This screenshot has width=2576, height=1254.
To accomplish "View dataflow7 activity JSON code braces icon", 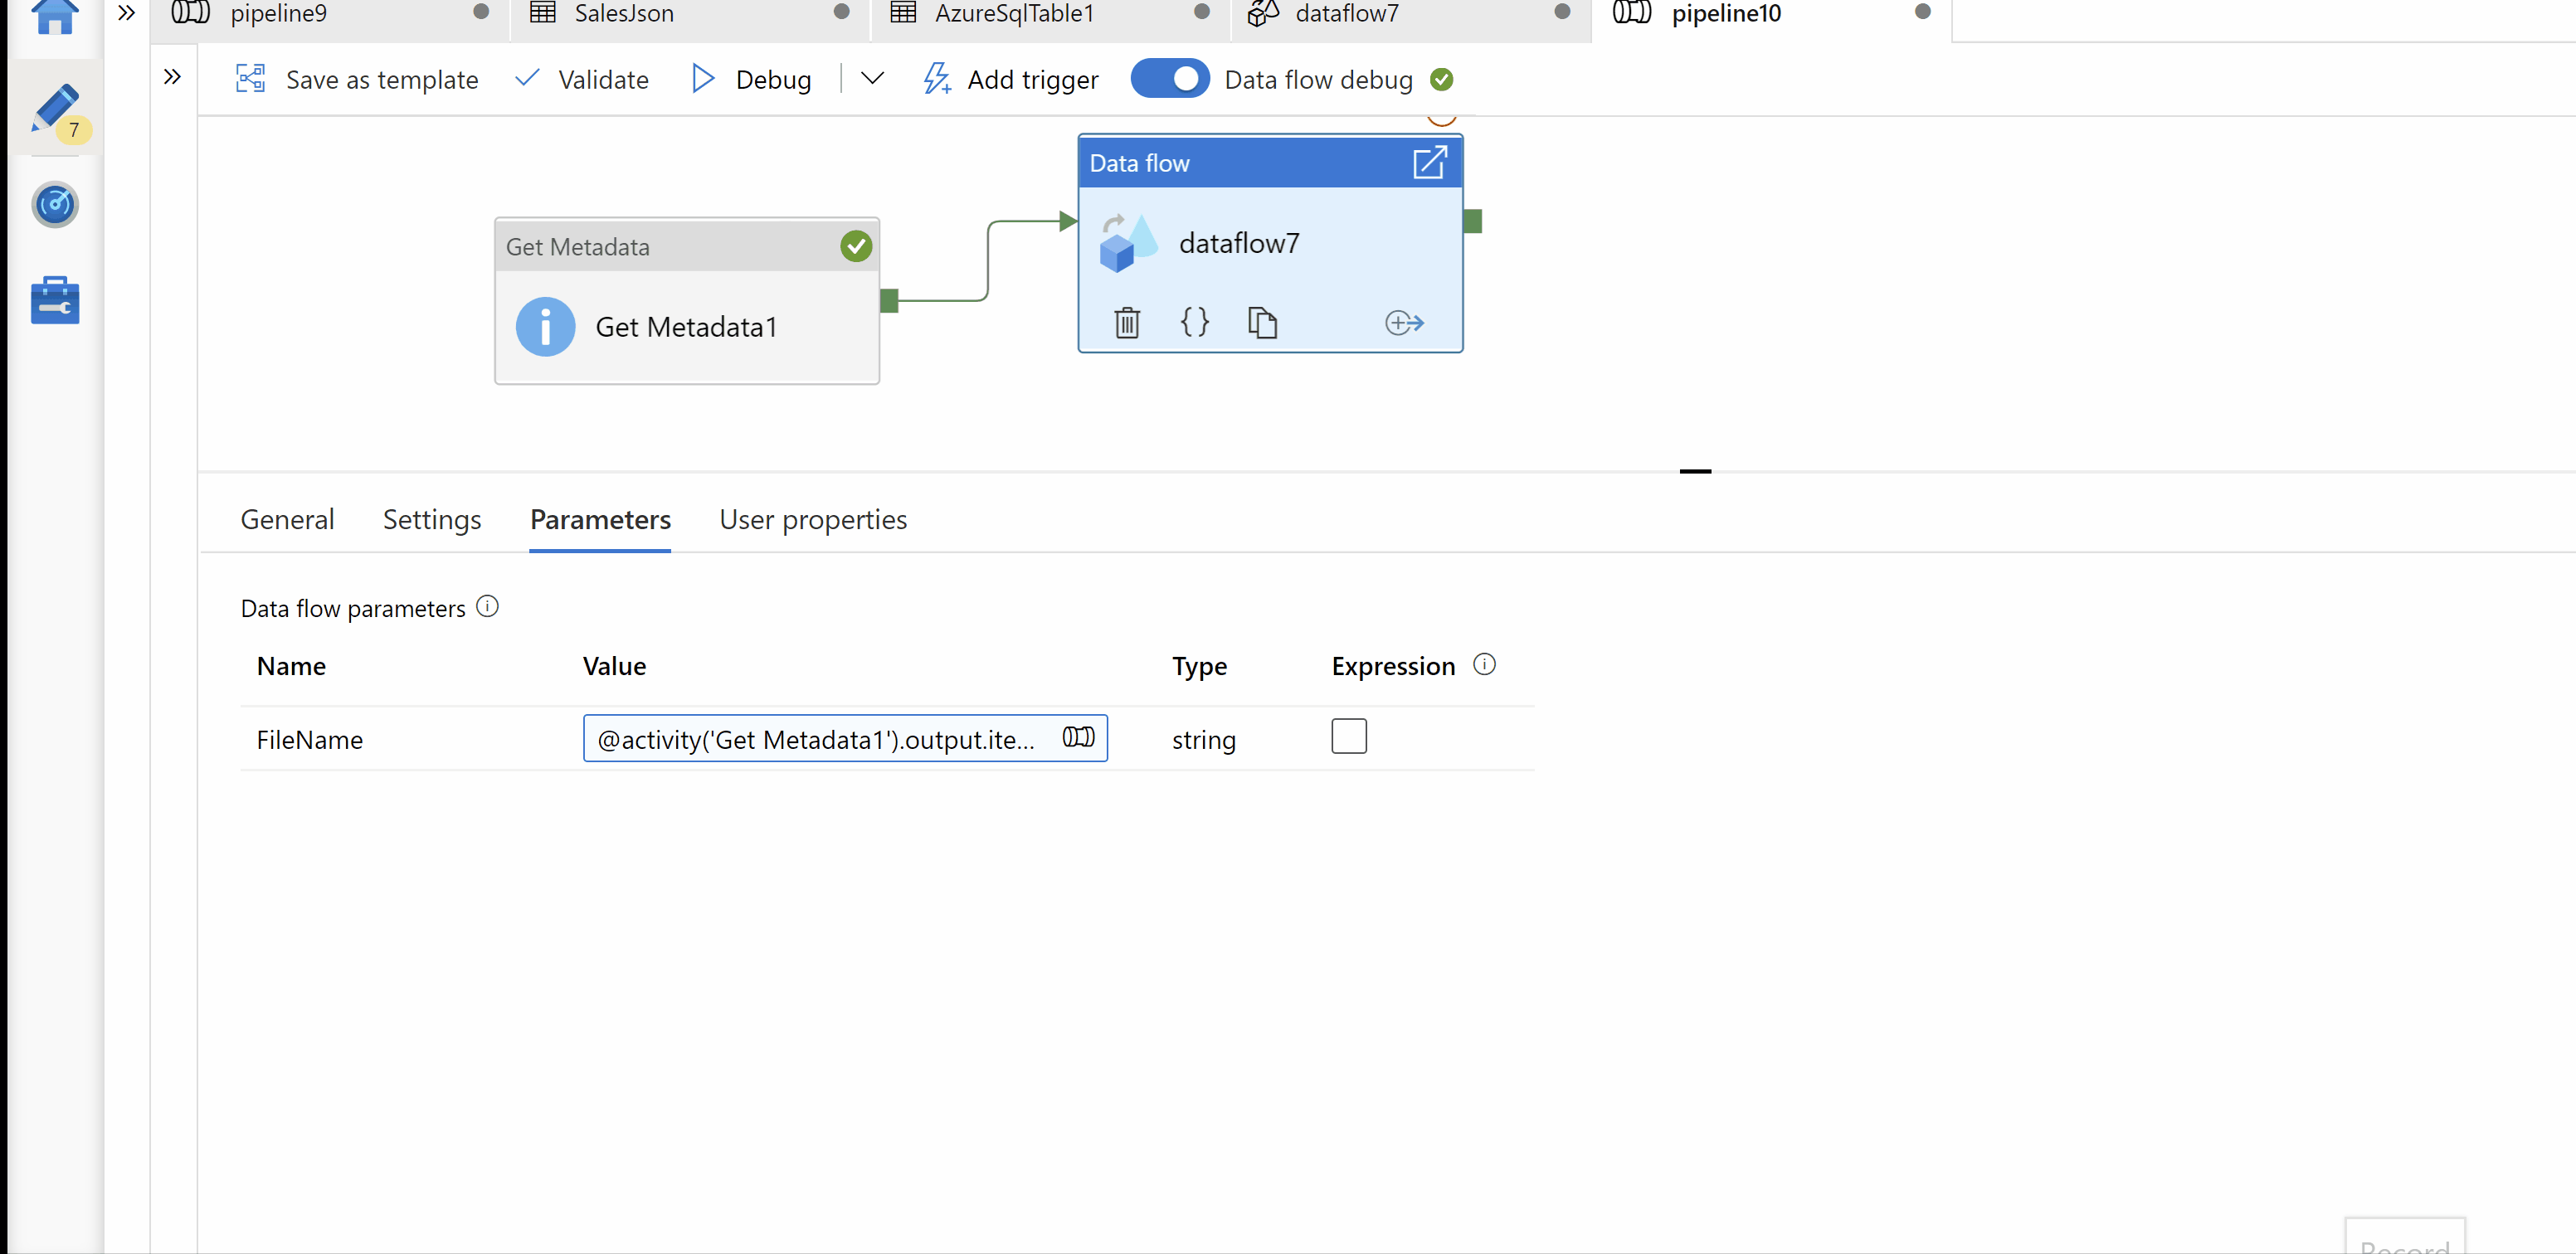I will [x=1194, y=322].
